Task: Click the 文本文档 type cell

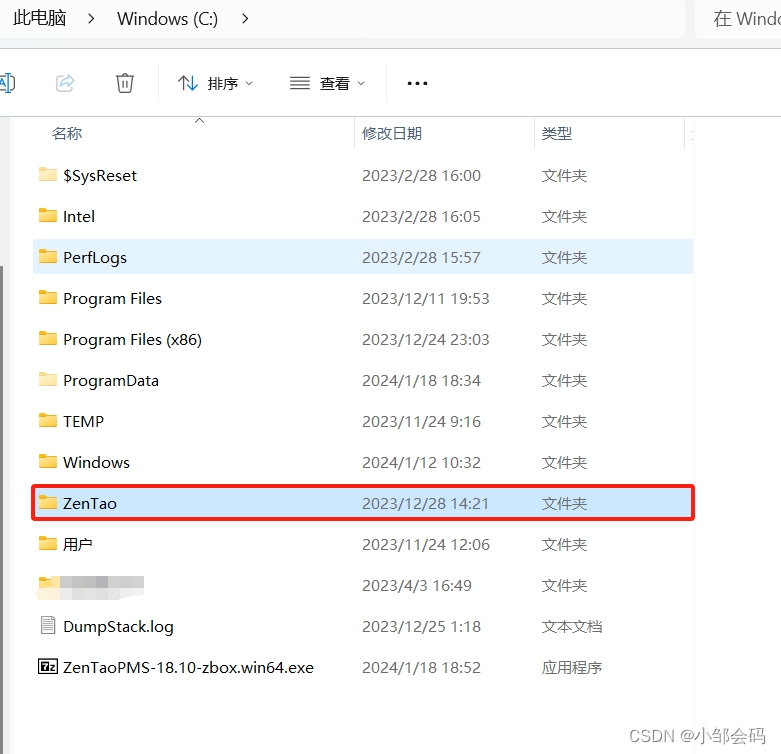Action: (x=572, y=627)
